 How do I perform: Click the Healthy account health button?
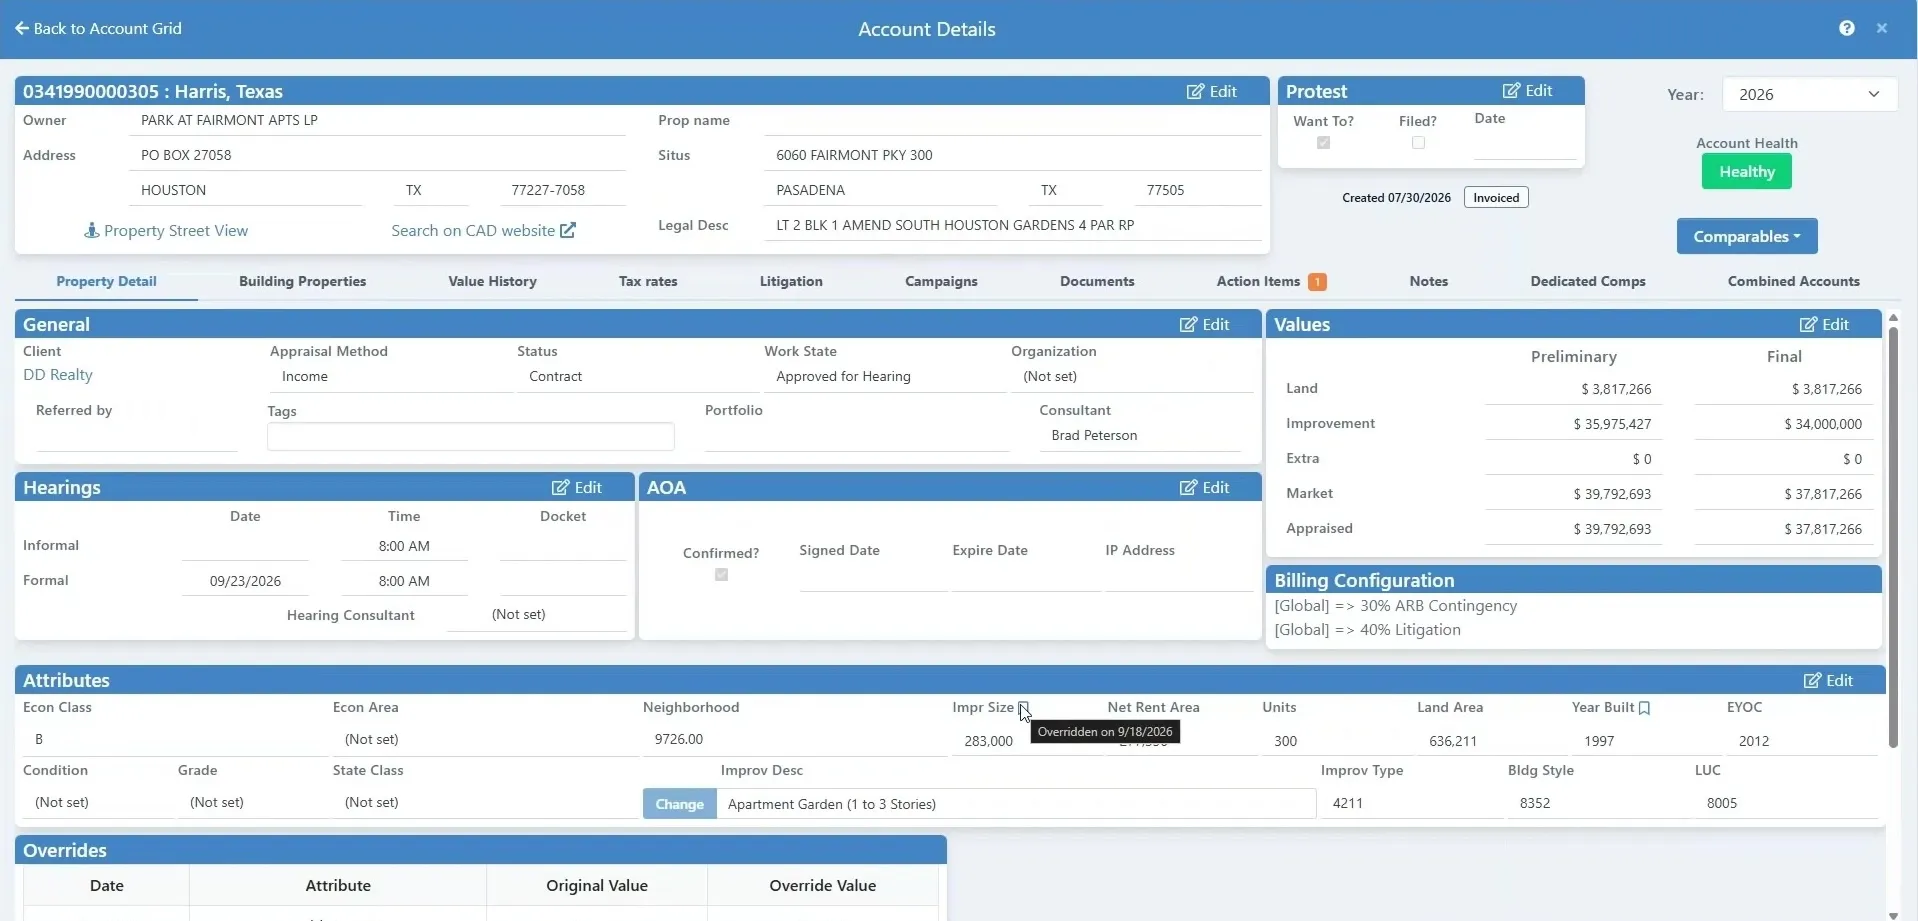click(x=1746, y=172)
